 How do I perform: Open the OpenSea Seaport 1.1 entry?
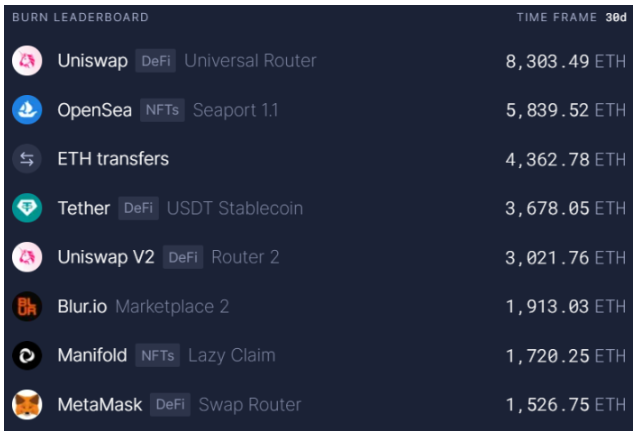click(318, 110)
